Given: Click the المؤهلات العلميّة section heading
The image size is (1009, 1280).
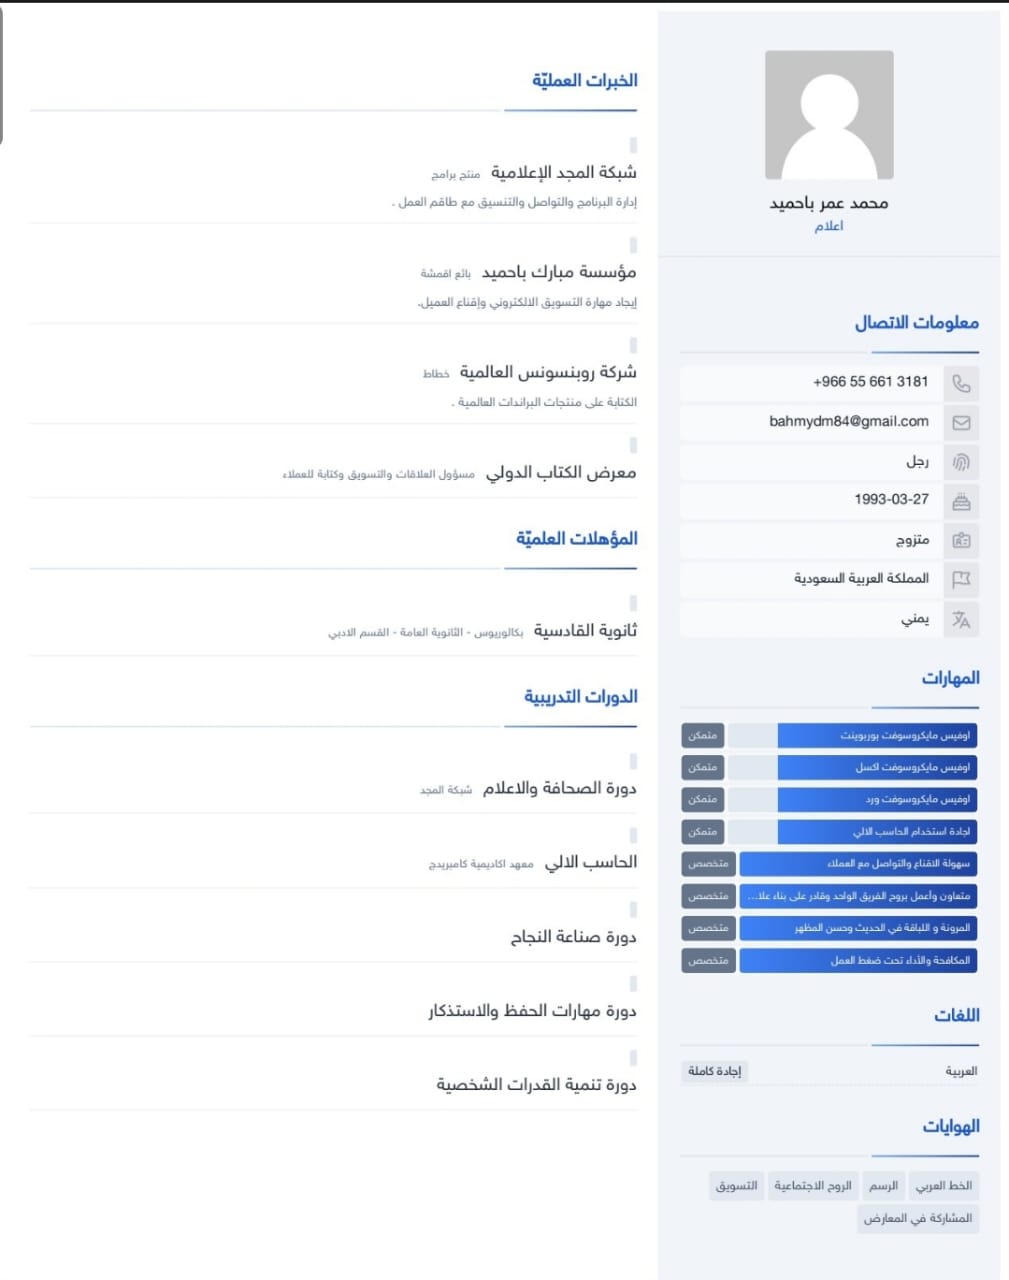Looking at the screenshot, I should pos(577,538).
